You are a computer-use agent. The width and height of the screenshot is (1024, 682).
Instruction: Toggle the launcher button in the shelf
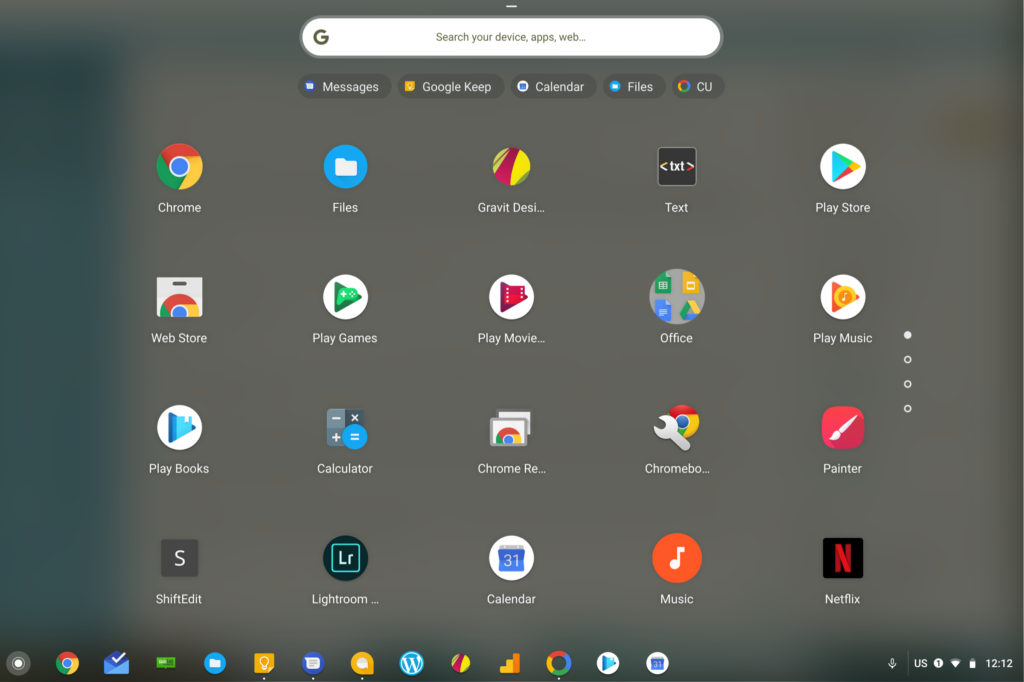pos(18,663)
